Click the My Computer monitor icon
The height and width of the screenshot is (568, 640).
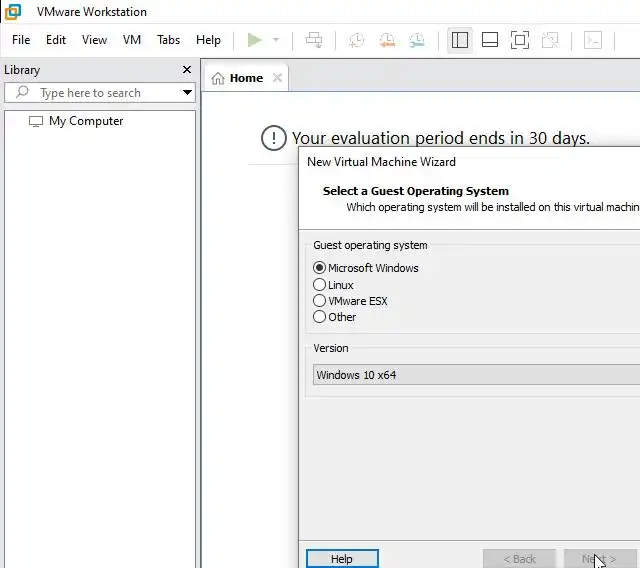pos(36,121)
